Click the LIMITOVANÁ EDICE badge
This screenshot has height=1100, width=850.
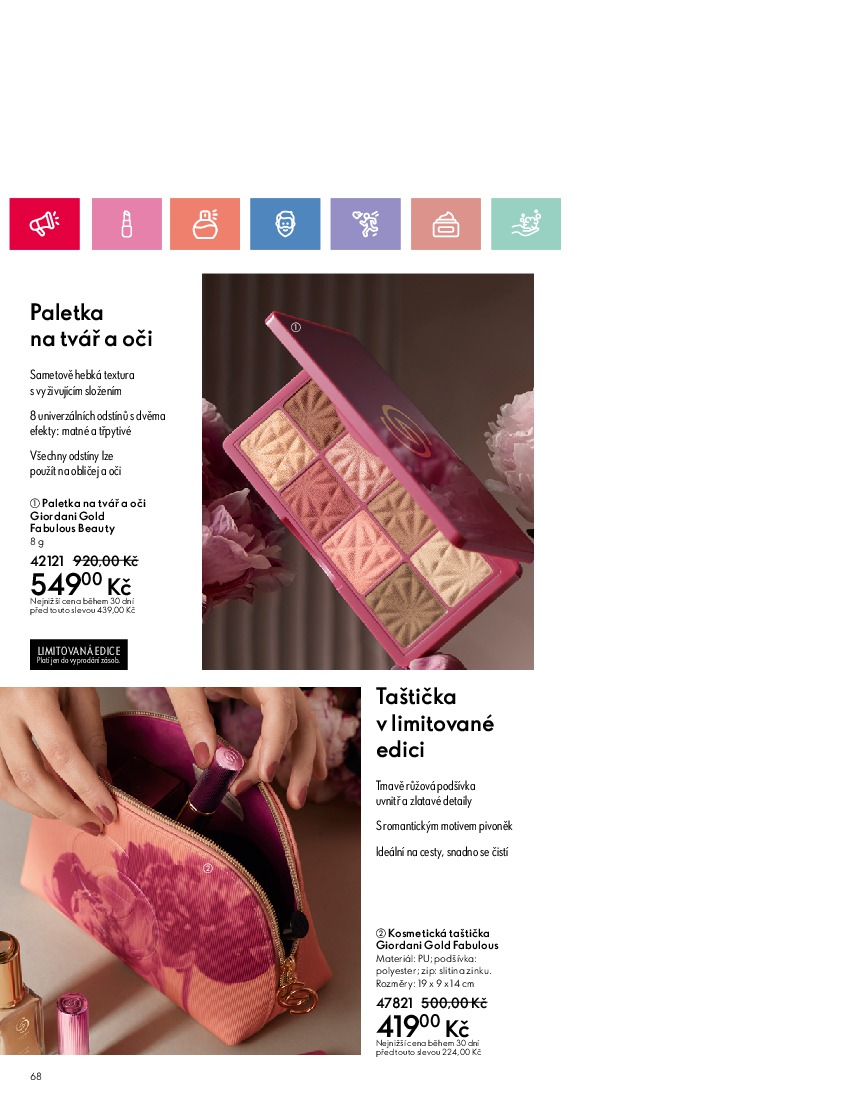pyautogui.click(x=79, y=655)
